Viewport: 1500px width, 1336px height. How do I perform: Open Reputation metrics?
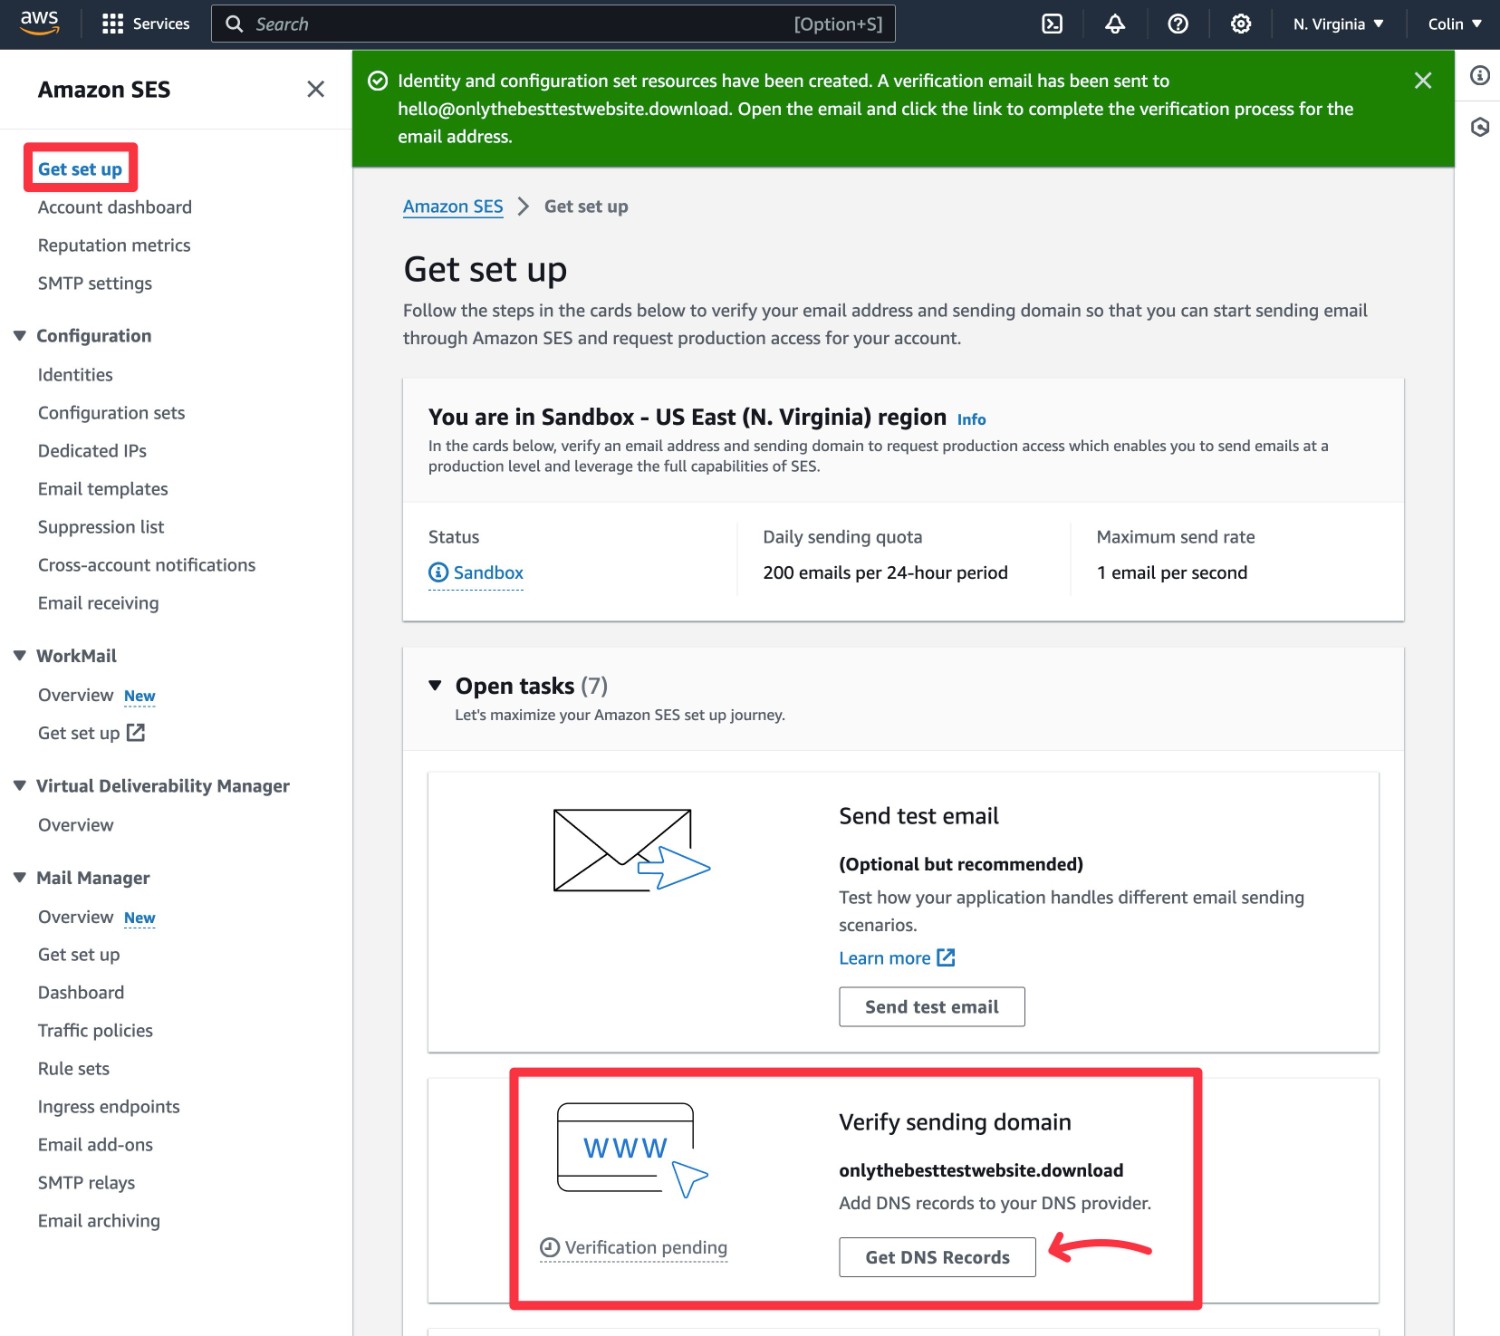pyautogui.click(x=114, y=245)
